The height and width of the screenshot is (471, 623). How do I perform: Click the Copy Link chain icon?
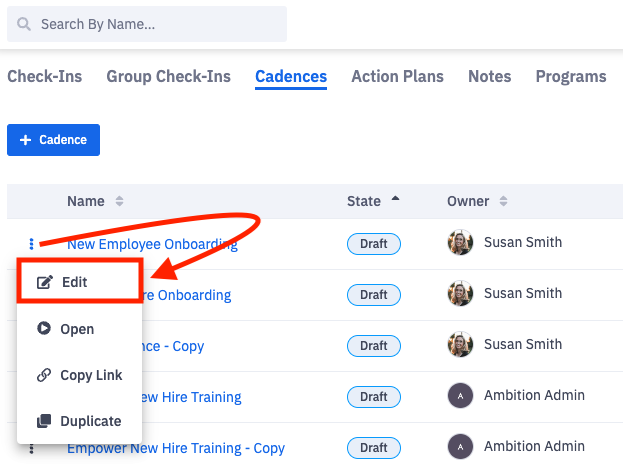click(x=44, y=375)
